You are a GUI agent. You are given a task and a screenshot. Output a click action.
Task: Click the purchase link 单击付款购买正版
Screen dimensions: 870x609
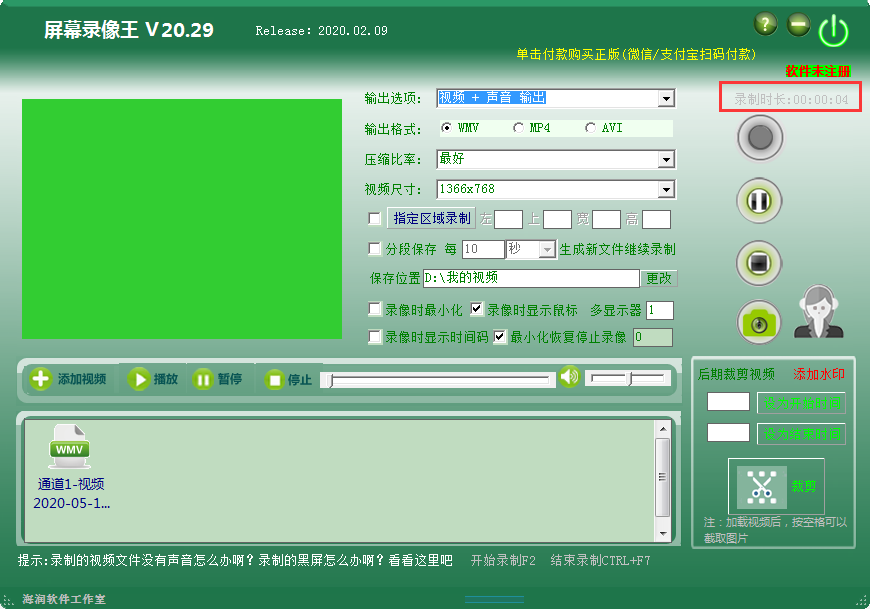[636, 54]
